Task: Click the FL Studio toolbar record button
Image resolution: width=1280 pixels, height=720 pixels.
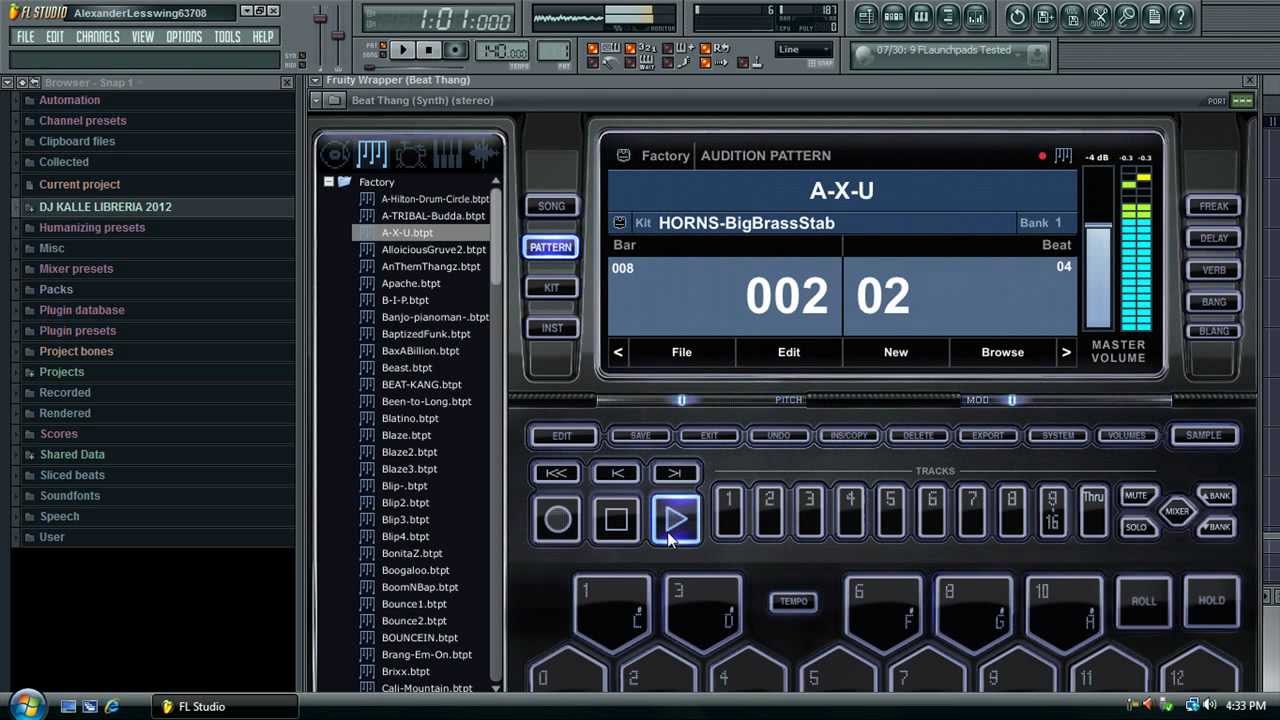Action: point(455,50)
